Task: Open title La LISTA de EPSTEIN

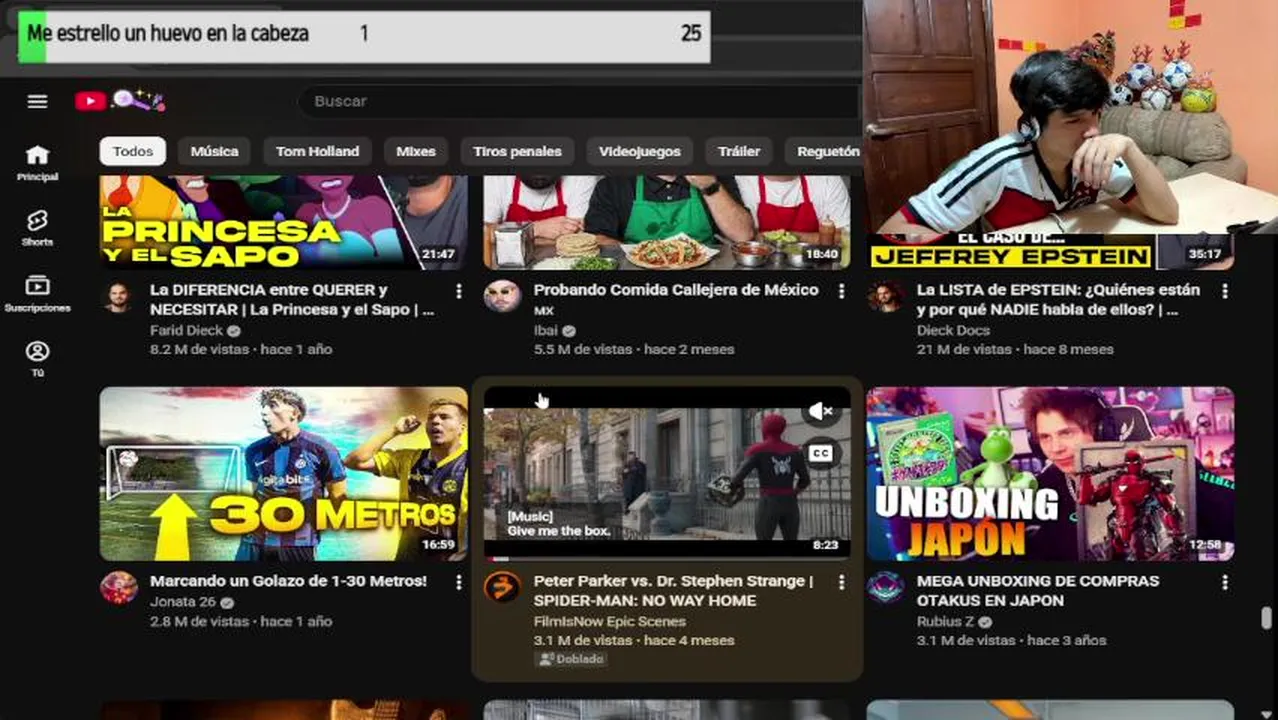Action: (1058, 300)
